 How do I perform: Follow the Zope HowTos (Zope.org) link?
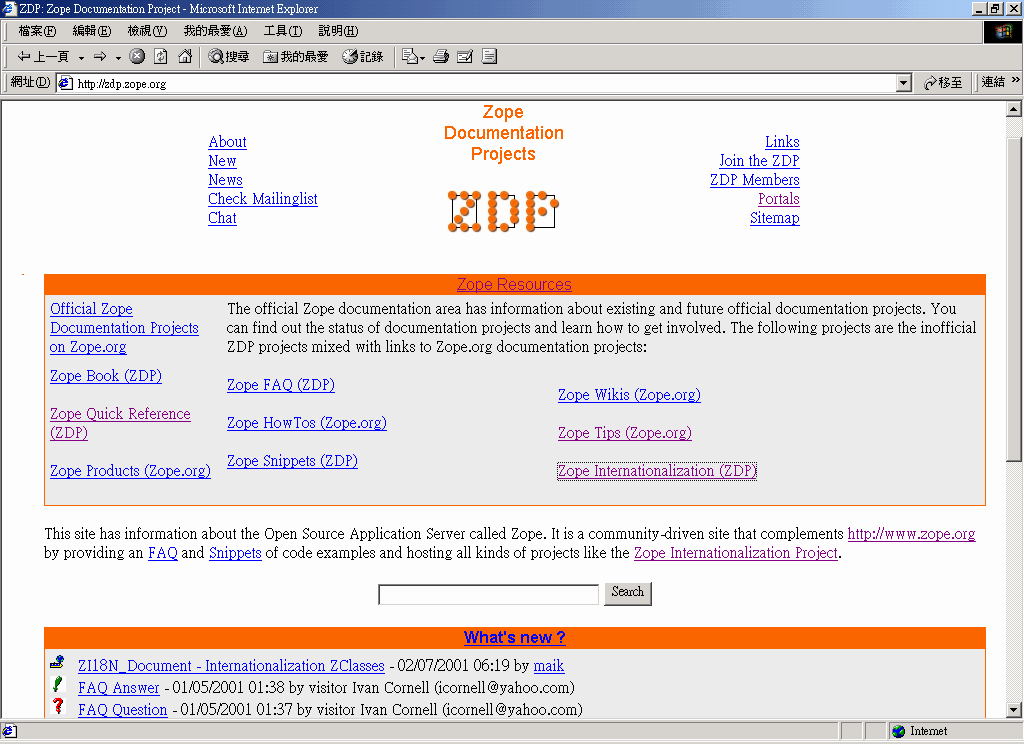pos(307,423)
